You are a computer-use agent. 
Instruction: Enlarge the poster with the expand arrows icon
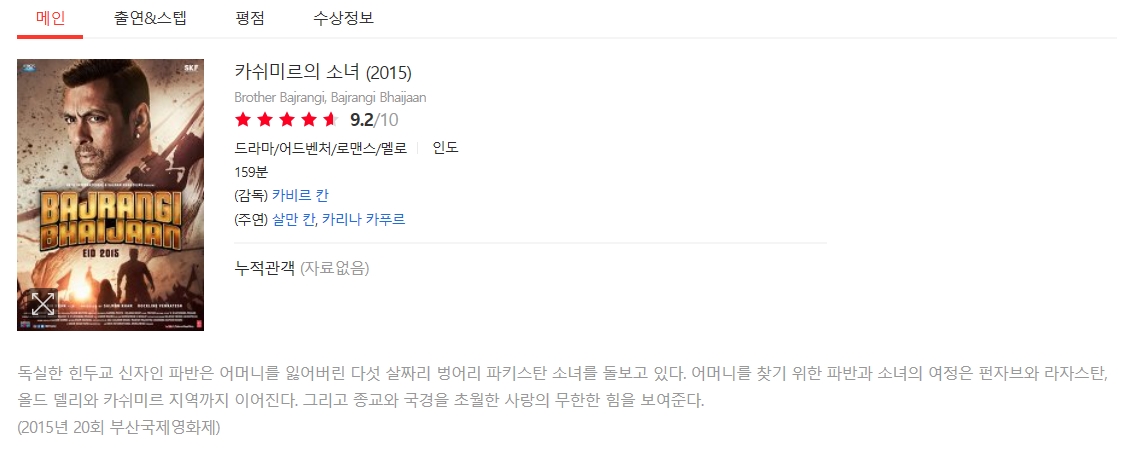click(x=42, y=304)
